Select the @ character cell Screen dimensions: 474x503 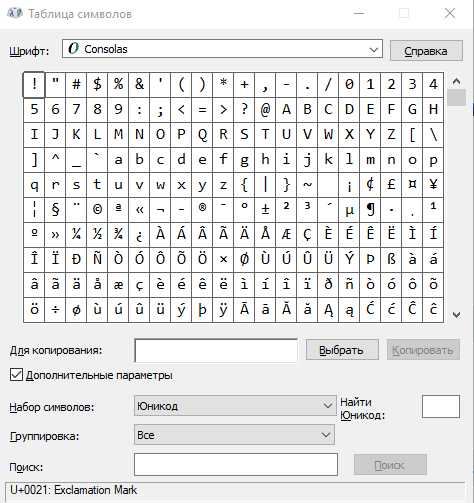[265, 110]
